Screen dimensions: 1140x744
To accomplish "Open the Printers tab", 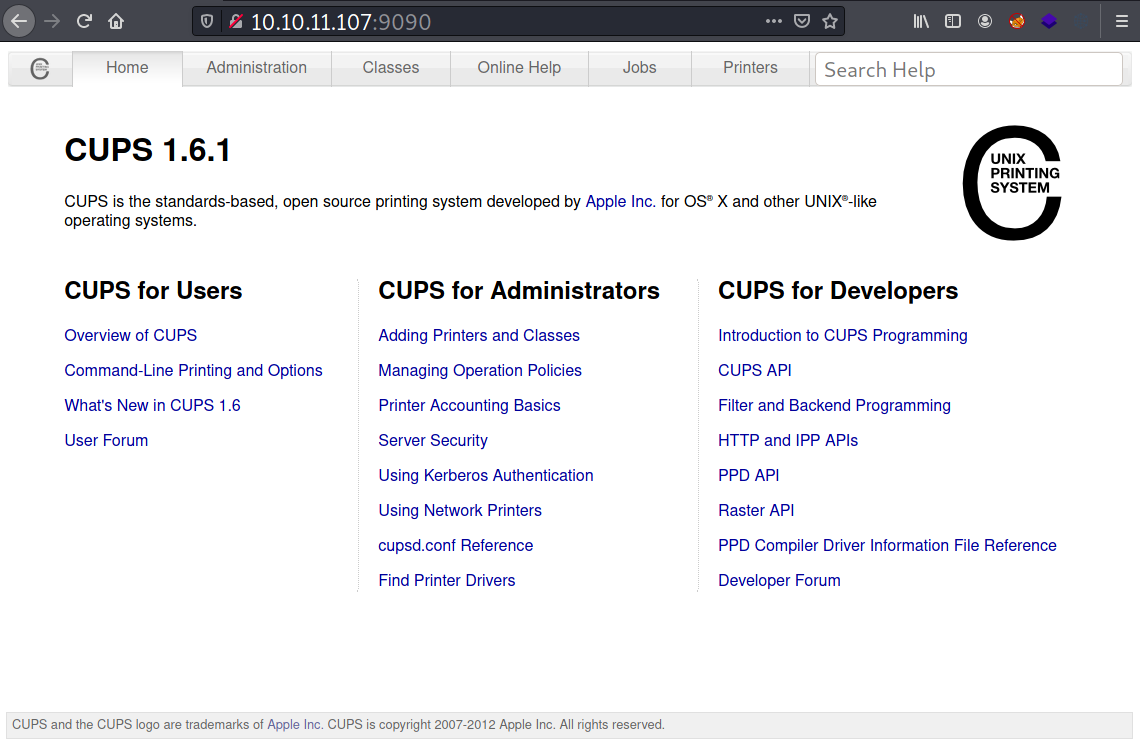I will coord(750,67).
